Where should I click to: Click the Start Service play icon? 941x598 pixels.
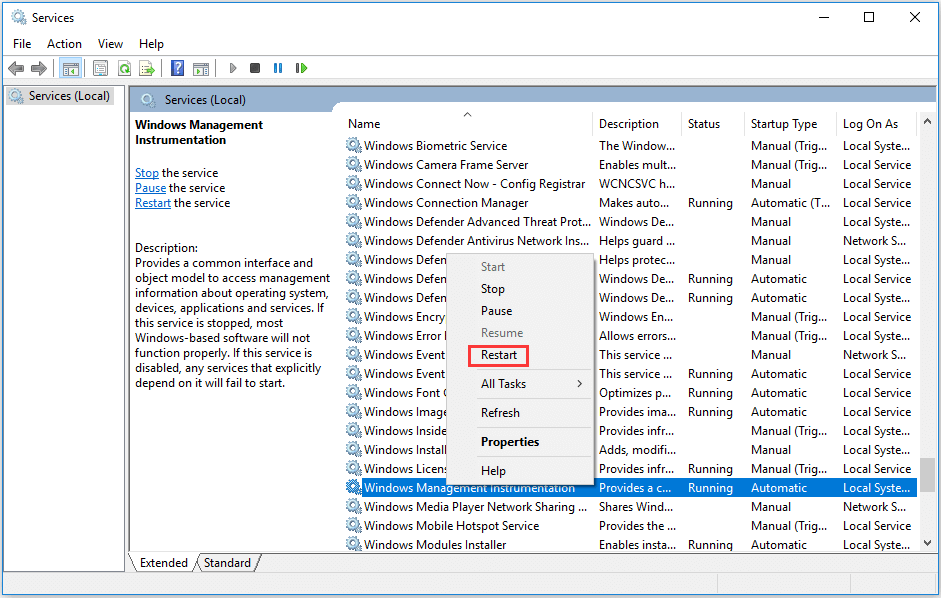[x=233, y=68]
